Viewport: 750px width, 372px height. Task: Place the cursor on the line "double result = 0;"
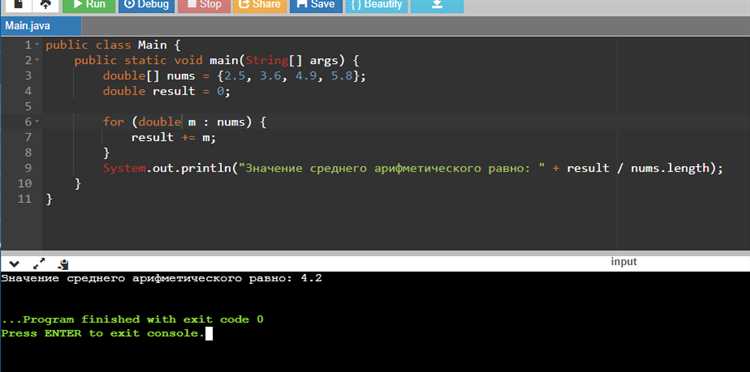tap(166, 91)
